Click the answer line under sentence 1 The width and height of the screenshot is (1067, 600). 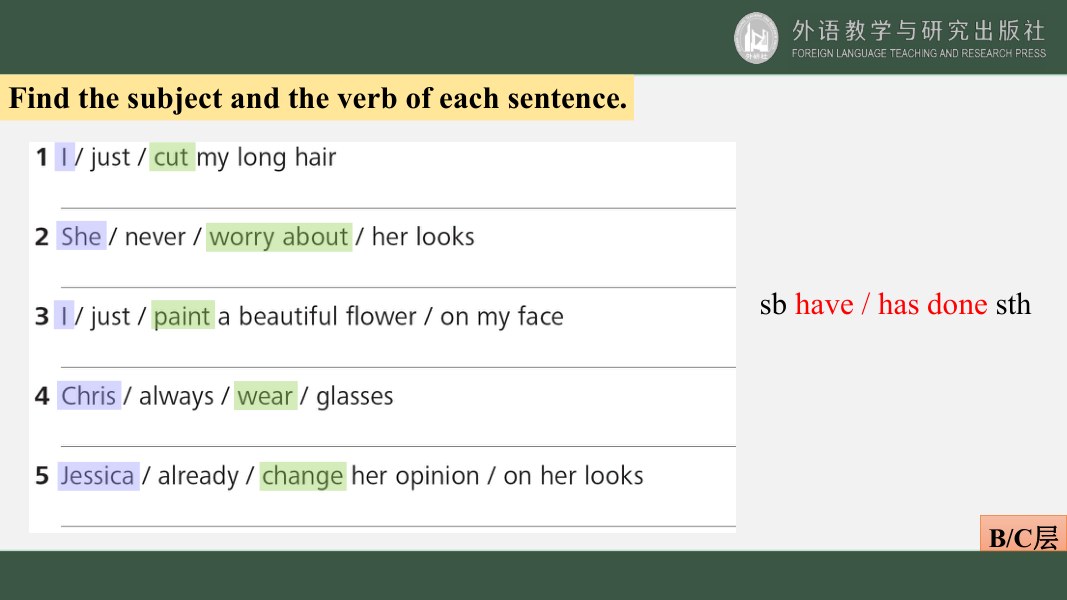tap(398, 208)
